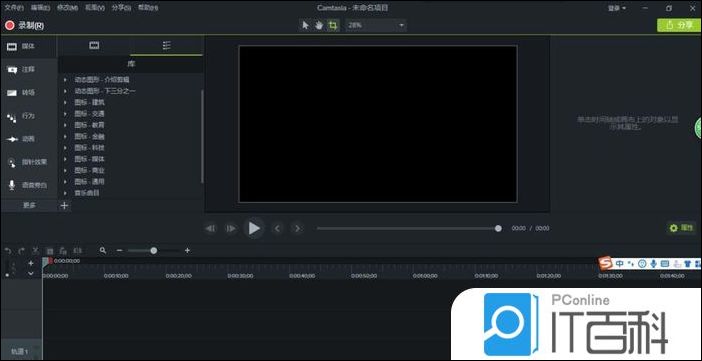Screen dimensions: 702x361
Task: Jump to next clip with right chevron
Action: (297, 228)
